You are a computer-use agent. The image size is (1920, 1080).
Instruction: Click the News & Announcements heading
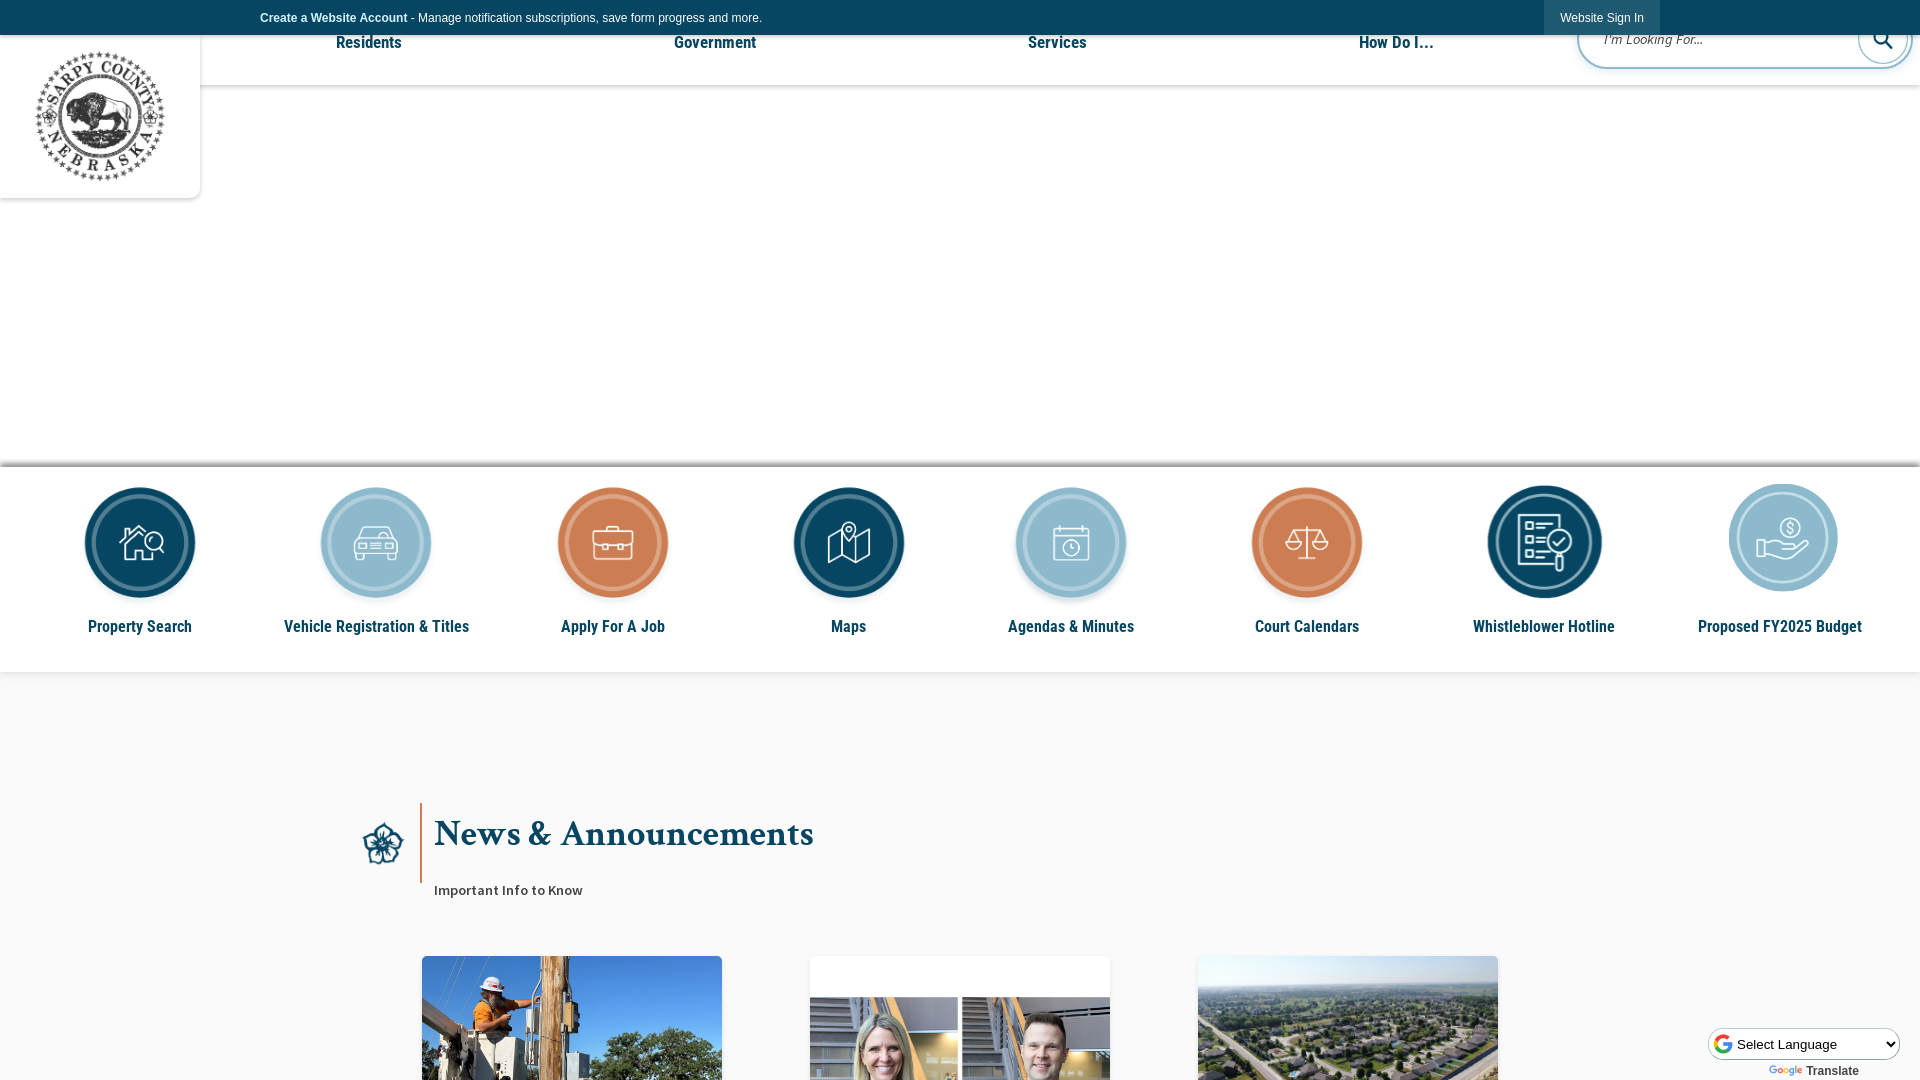click(624, 834)
